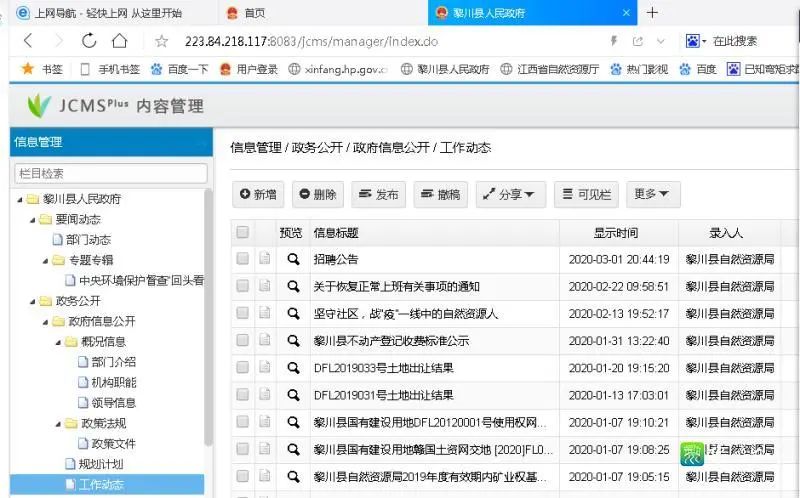Open the 分享 dropdown button
The height and width of the screenshot is (498, 800).
tap(511, 194)
